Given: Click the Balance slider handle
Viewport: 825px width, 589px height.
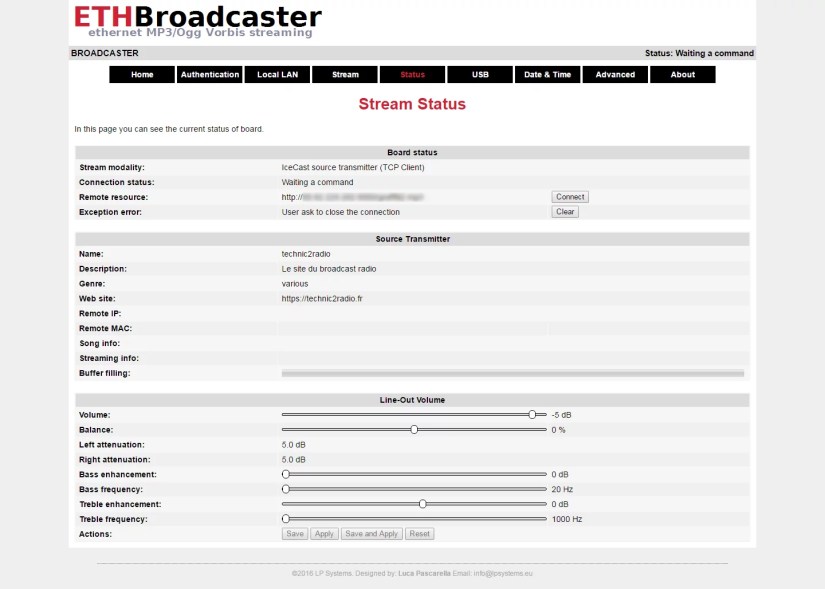Looking at the screenshot, I should click(414, 429).
